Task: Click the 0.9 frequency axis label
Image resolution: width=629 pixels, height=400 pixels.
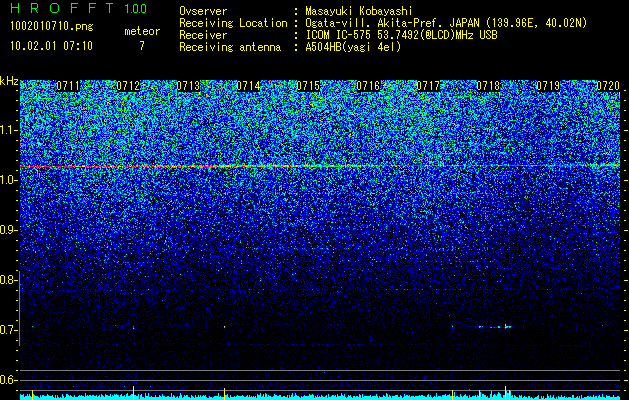Action: coord(9,230)
